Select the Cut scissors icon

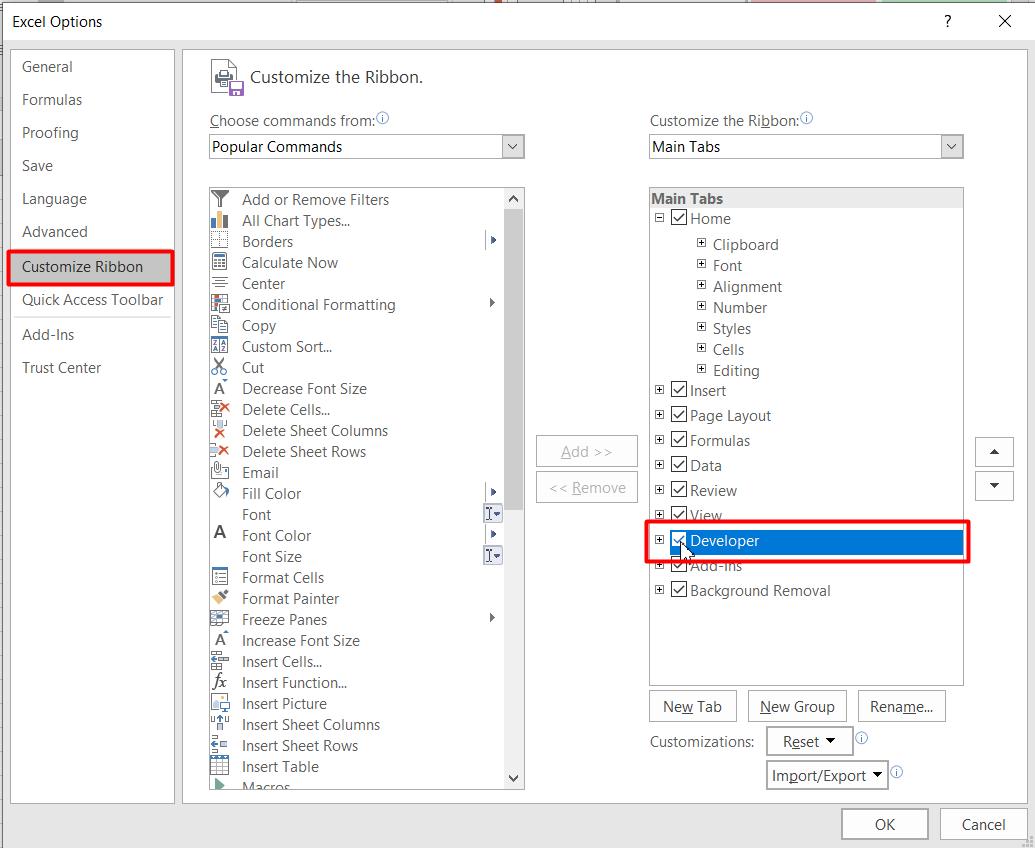point(221,367)
